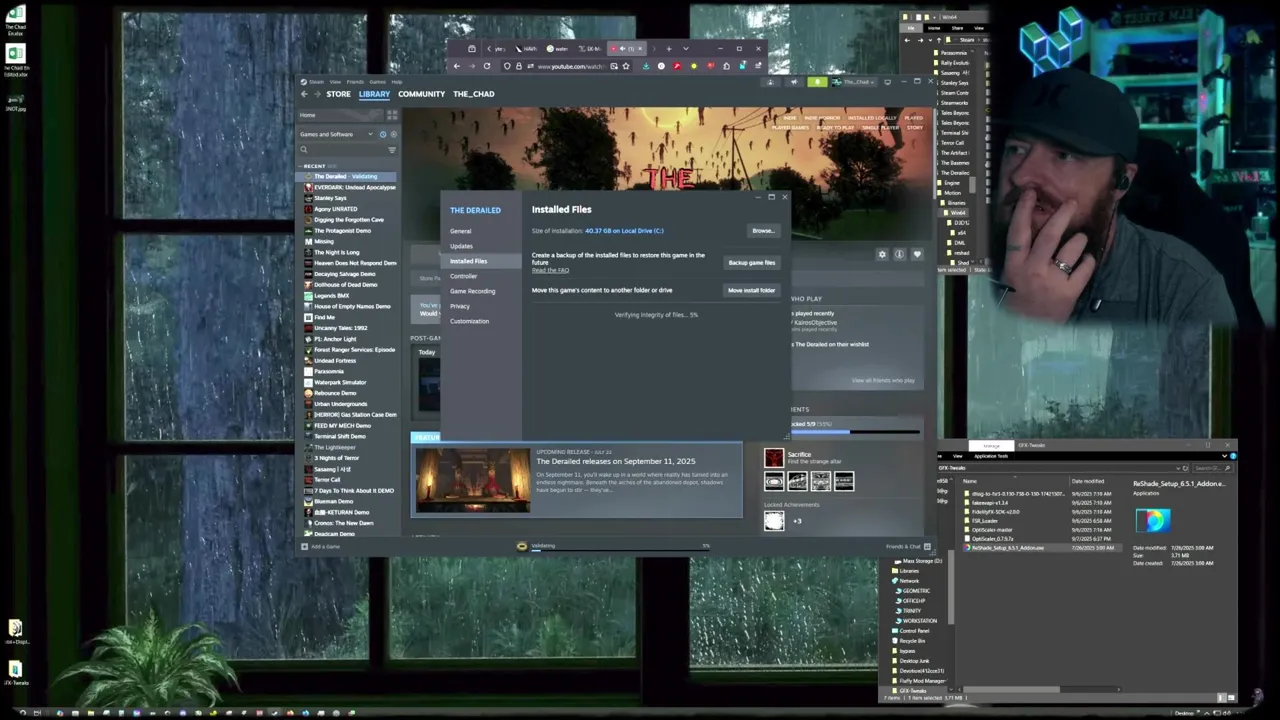Select Updates in The Derailed properties
The height and width of the screenshot is (720, 1280).
tap(461, 246)
